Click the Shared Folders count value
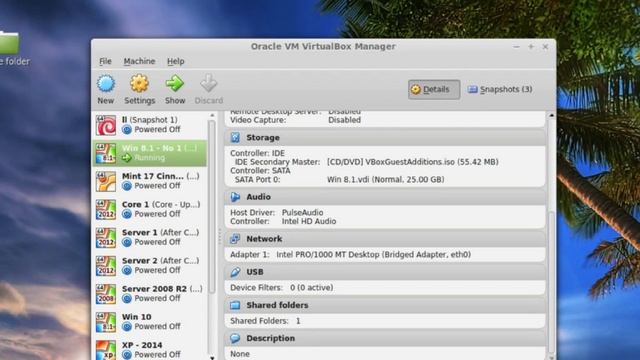Screen dimensions: 640x360 pyautogui.click(x=298, y=321)
